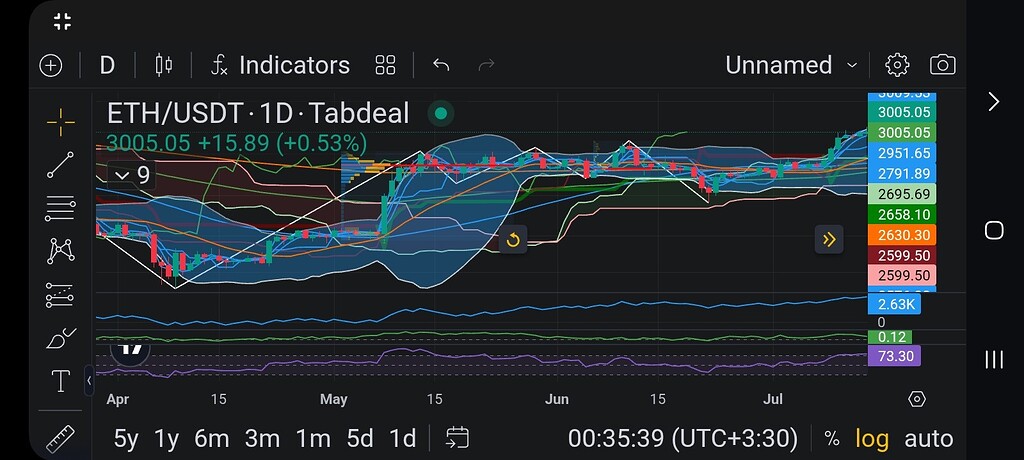Click the ETH/USDT symbol title
This screenshot has width=1024, height=460.
point(258,114)
